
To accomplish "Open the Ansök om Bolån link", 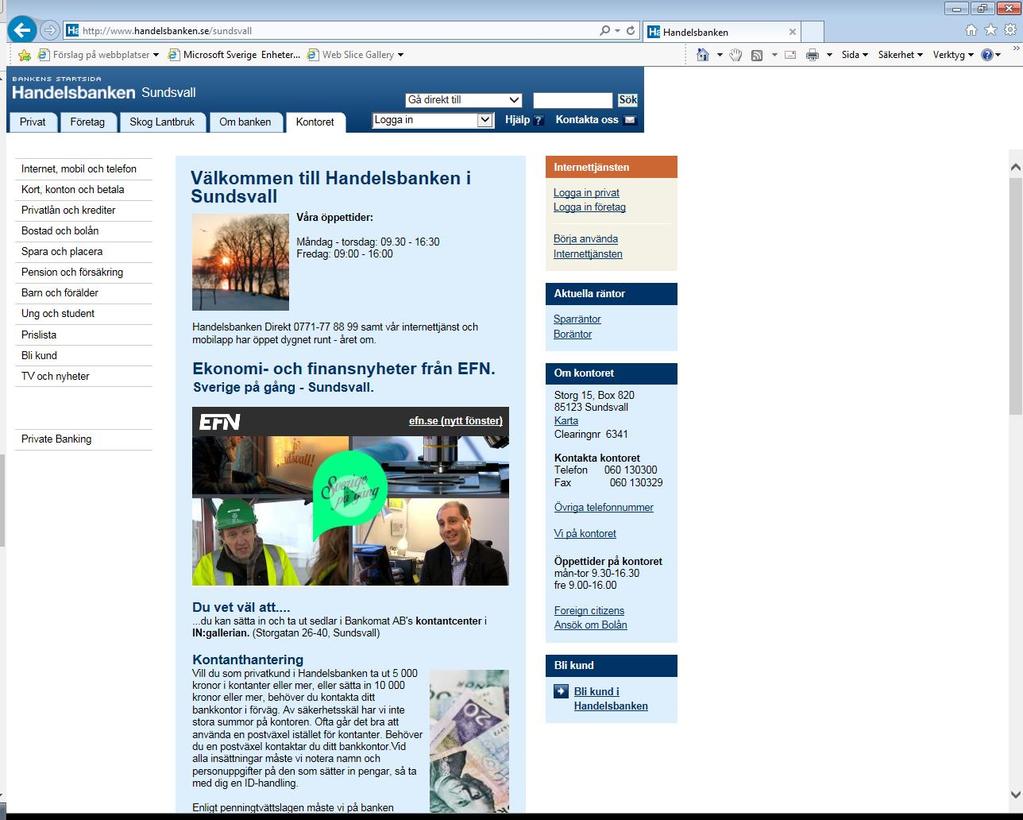I will [x=590, y=625].
